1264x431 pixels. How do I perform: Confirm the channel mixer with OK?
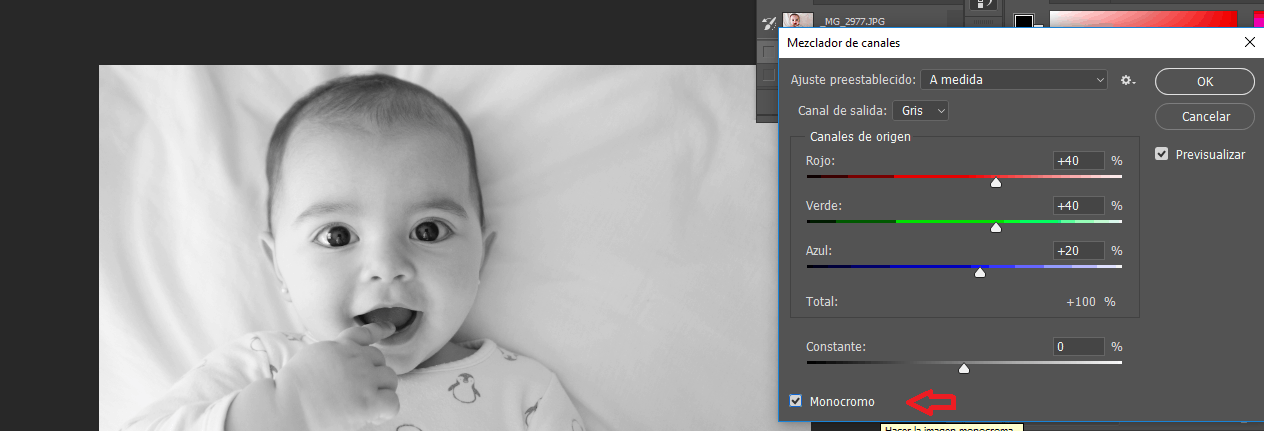tap(1204, 81)
